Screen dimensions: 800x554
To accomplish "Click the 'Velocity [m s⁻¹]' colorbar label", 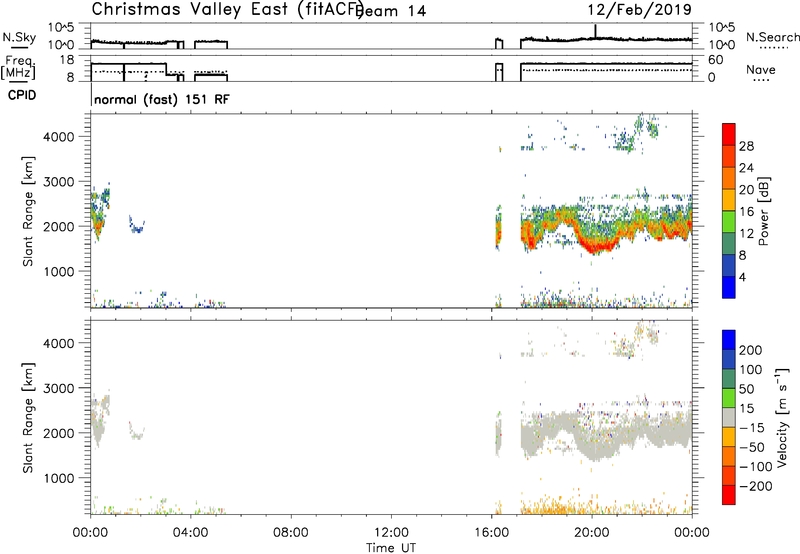I will (782, 417).
